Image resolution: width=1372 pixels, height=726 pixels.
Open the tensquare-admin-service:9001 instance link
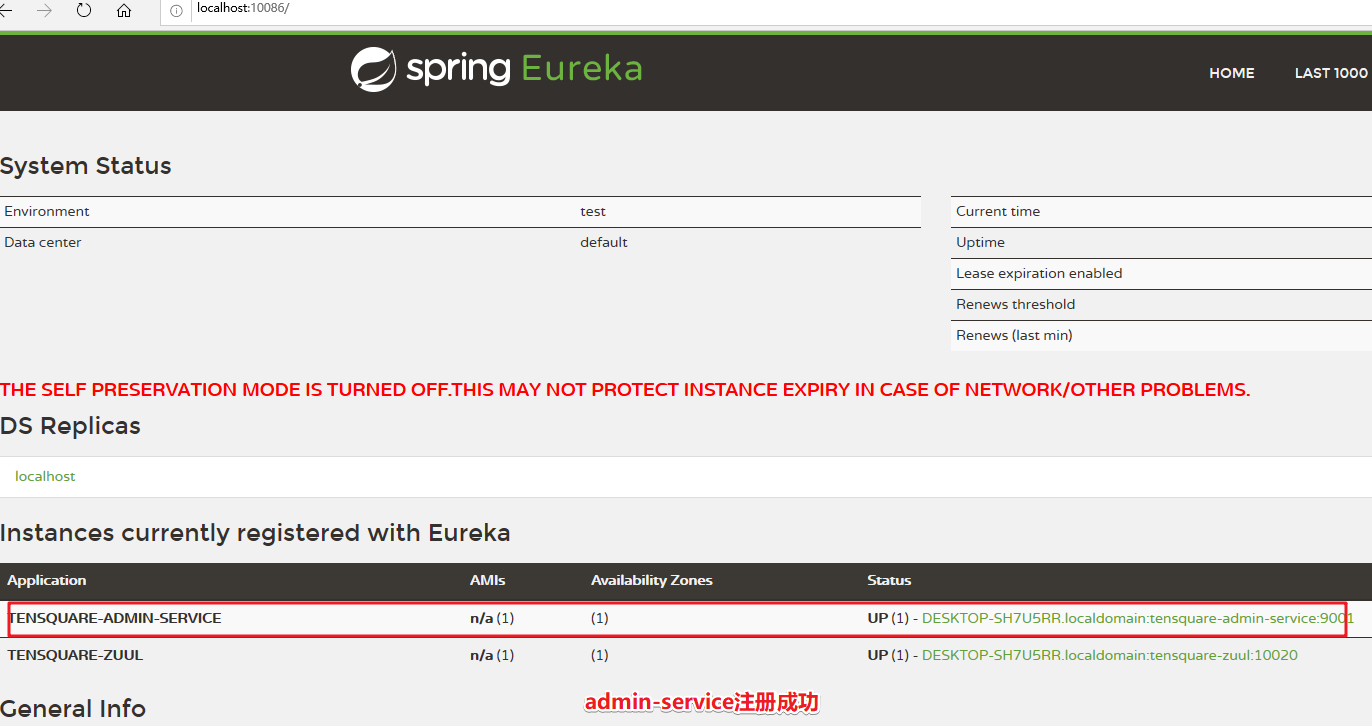coord(1138,618)
